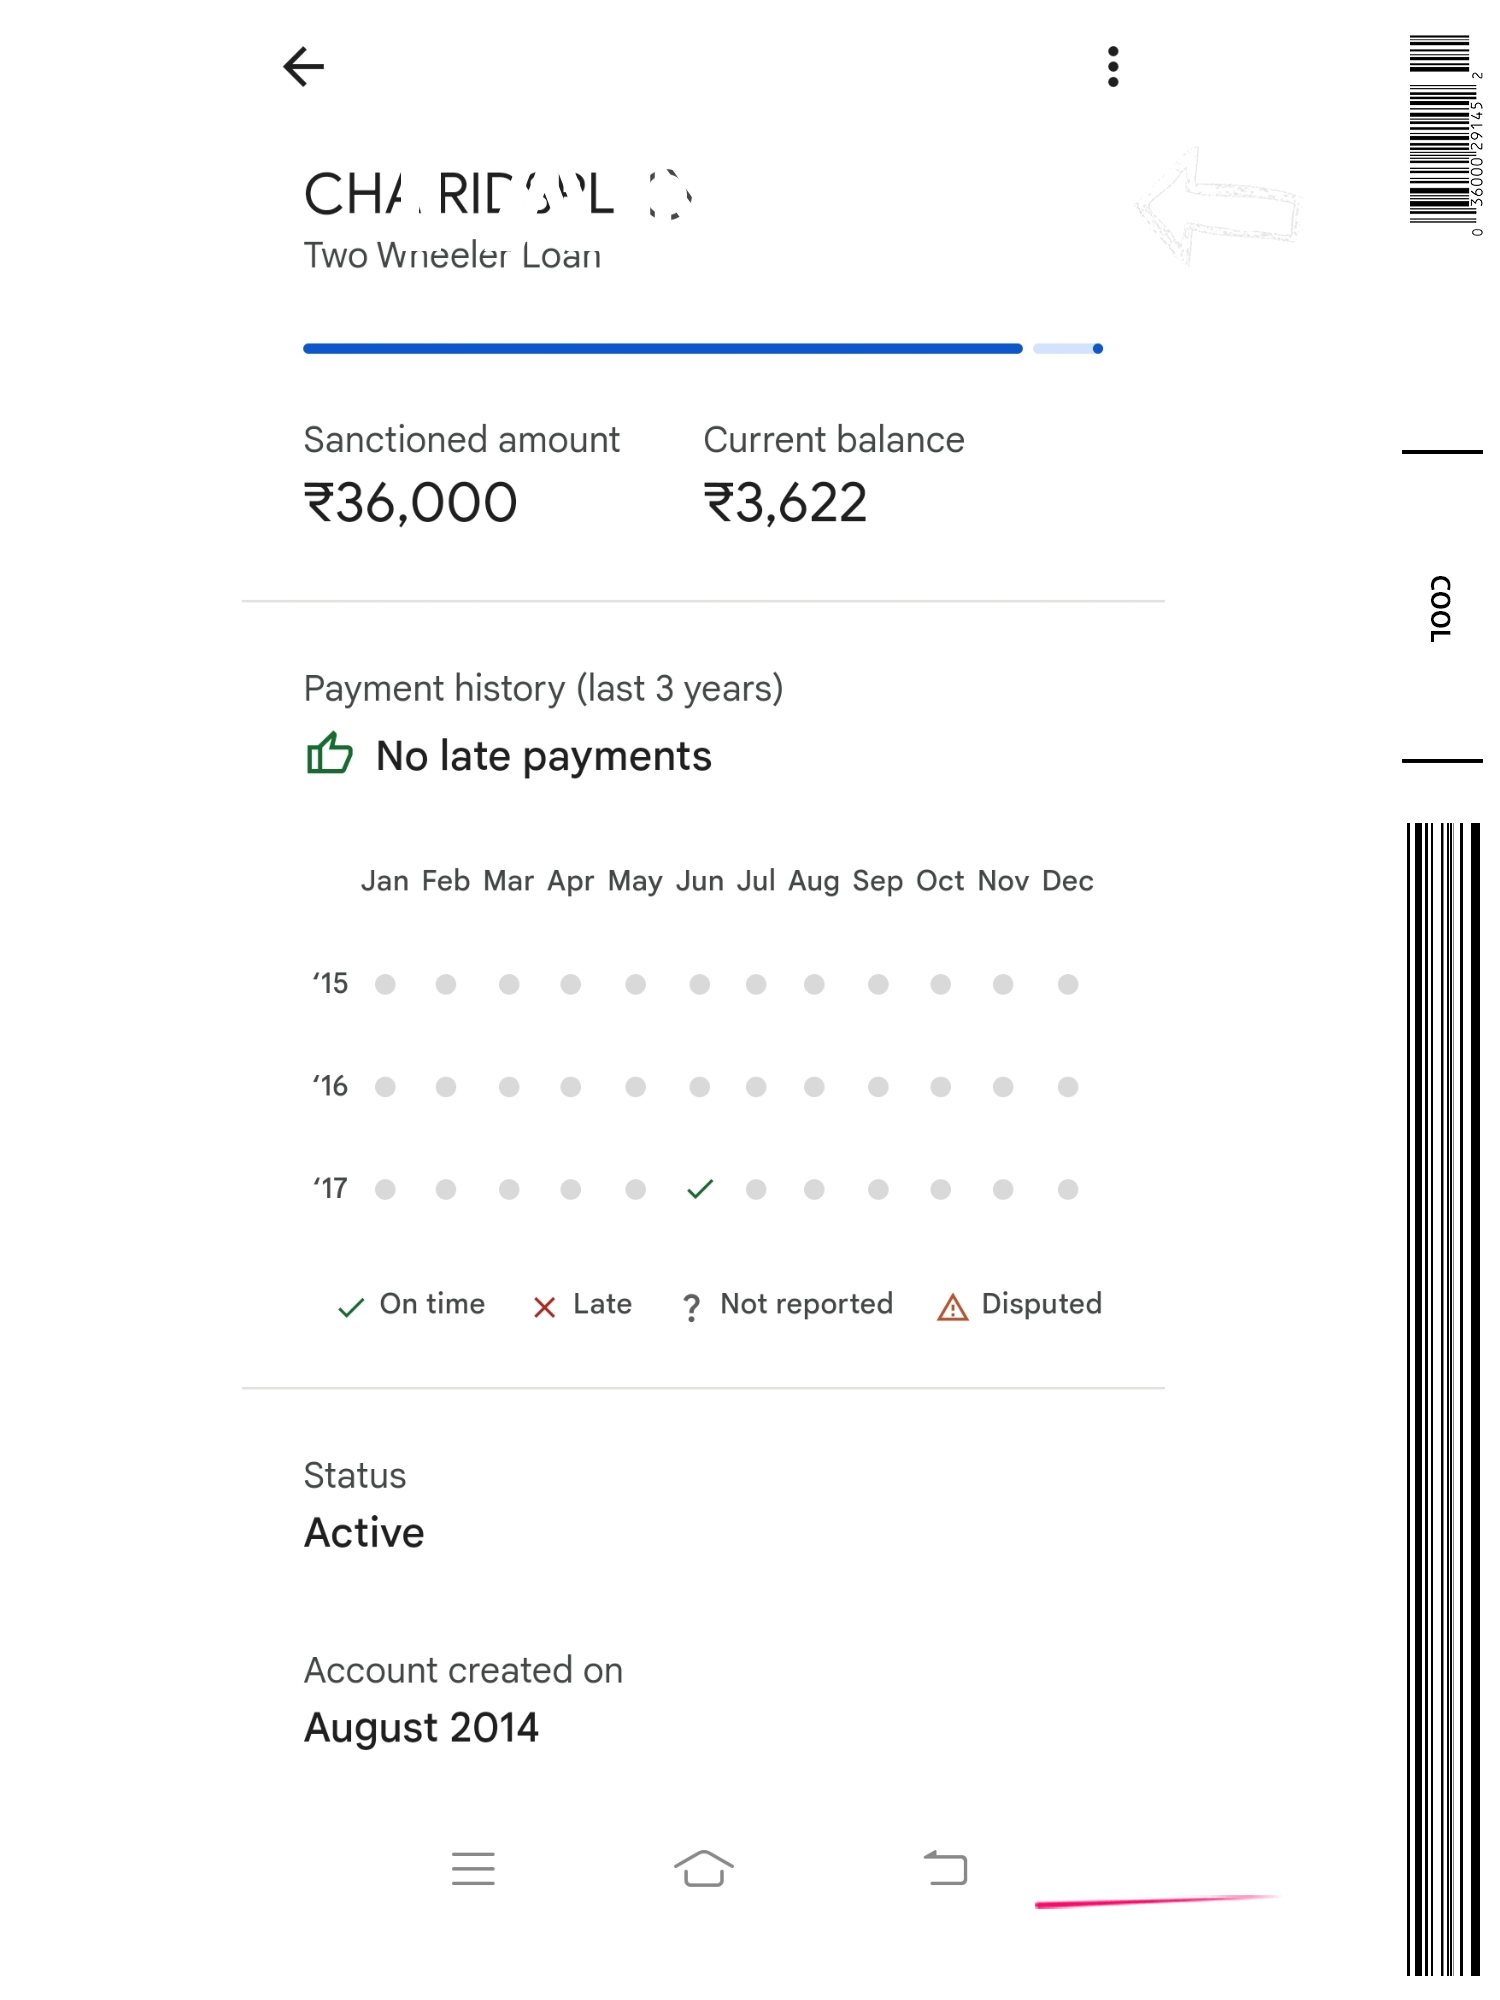
Task: Tap the Active status value
Action: click(x=364, y=1533)
